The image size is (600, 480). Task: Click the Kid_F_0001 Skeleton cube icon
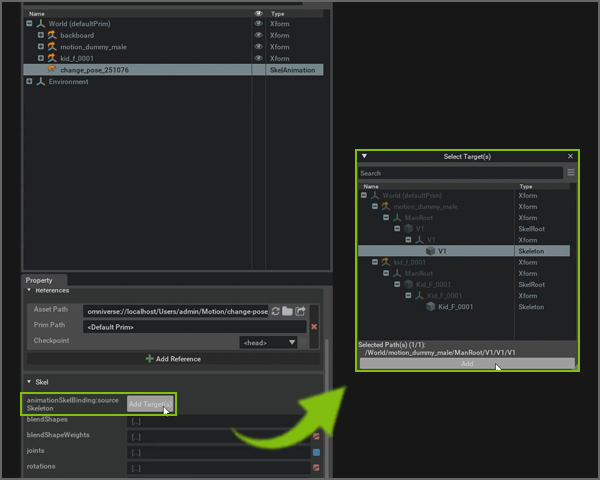click(x=430, y=307)
